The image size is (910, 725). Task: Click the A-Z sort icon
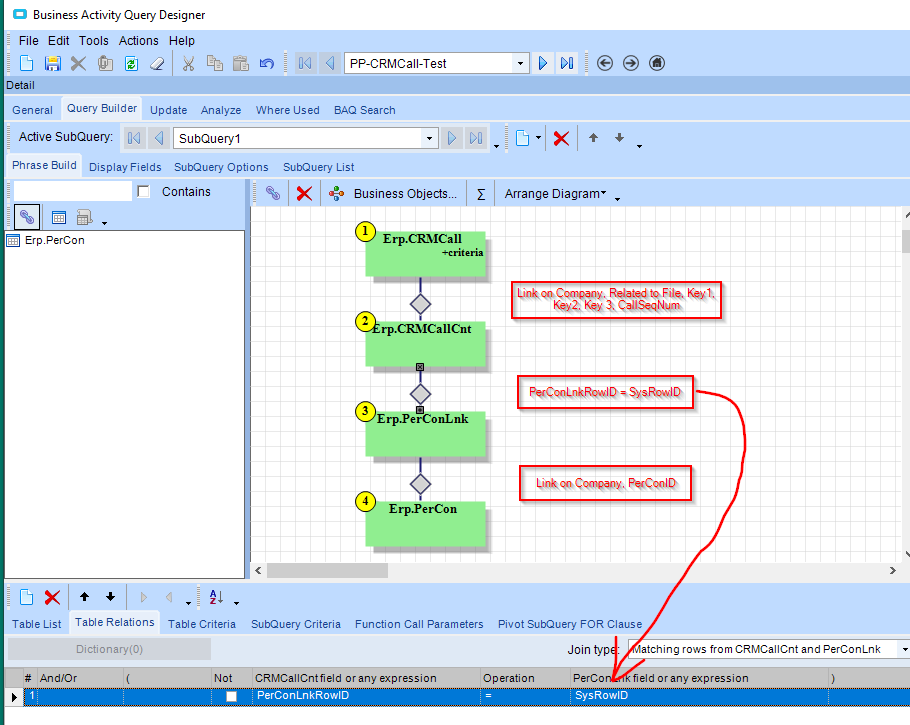pyautogui.click(x=216, y=597)
